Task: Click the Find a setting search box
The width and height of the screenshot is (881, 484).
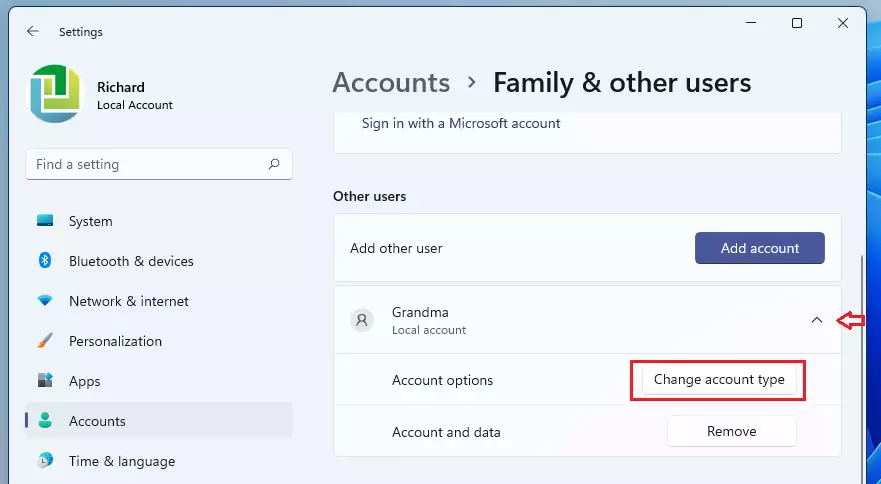Action: pyautogui.click(x=159, y=164)
